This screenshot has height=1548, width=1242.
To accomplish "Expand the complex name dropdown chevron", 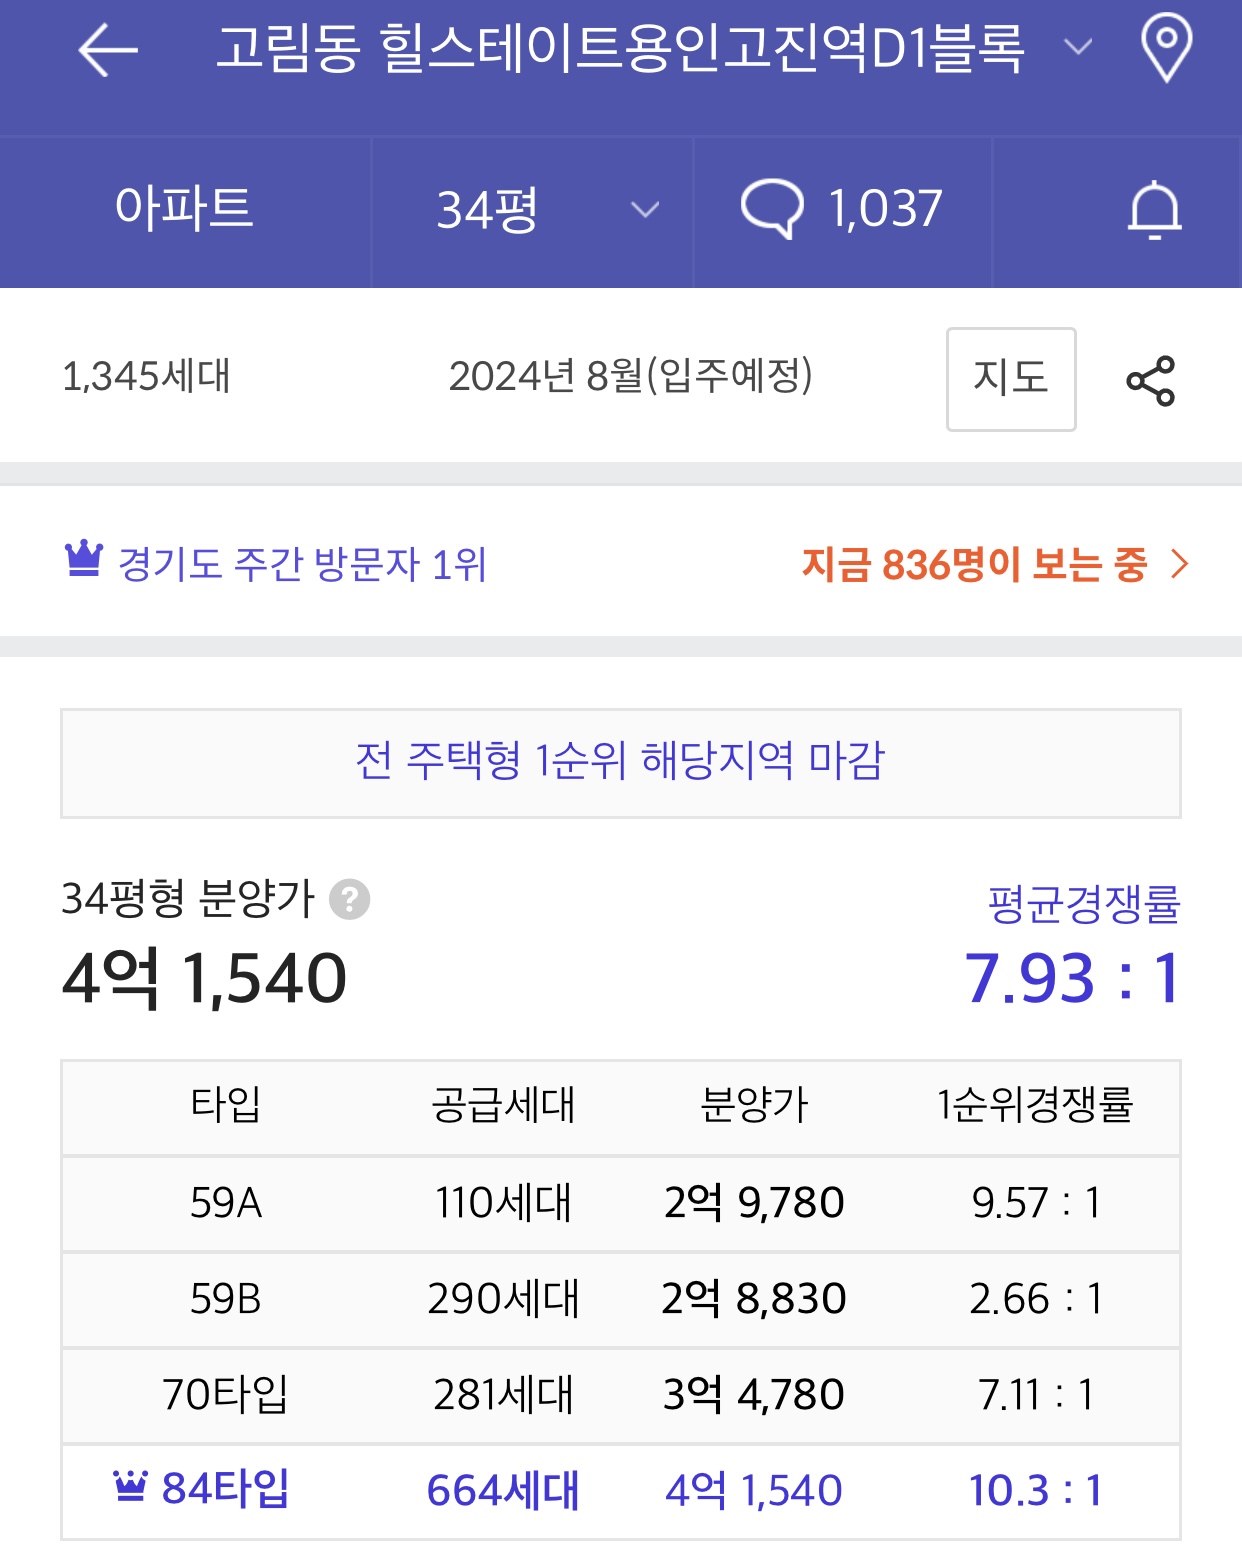I will point(1077,47).
